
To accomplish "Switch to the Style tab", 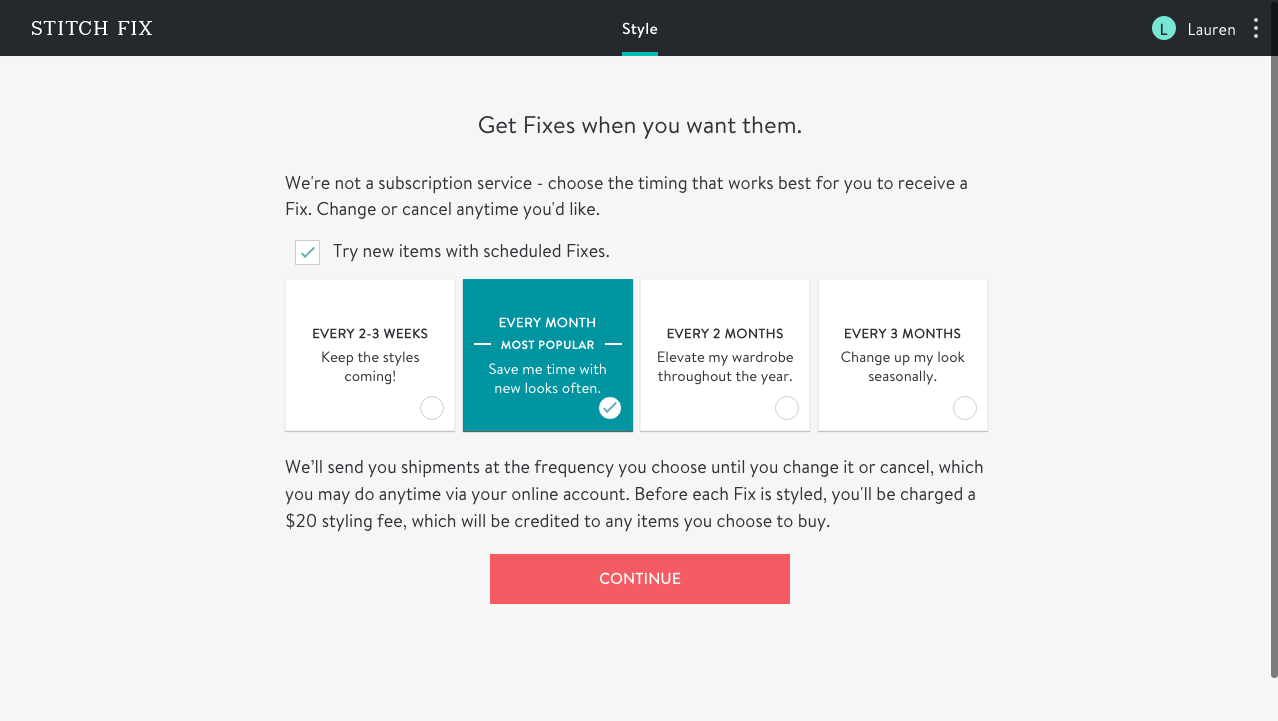I will click(x=640, y=29).
